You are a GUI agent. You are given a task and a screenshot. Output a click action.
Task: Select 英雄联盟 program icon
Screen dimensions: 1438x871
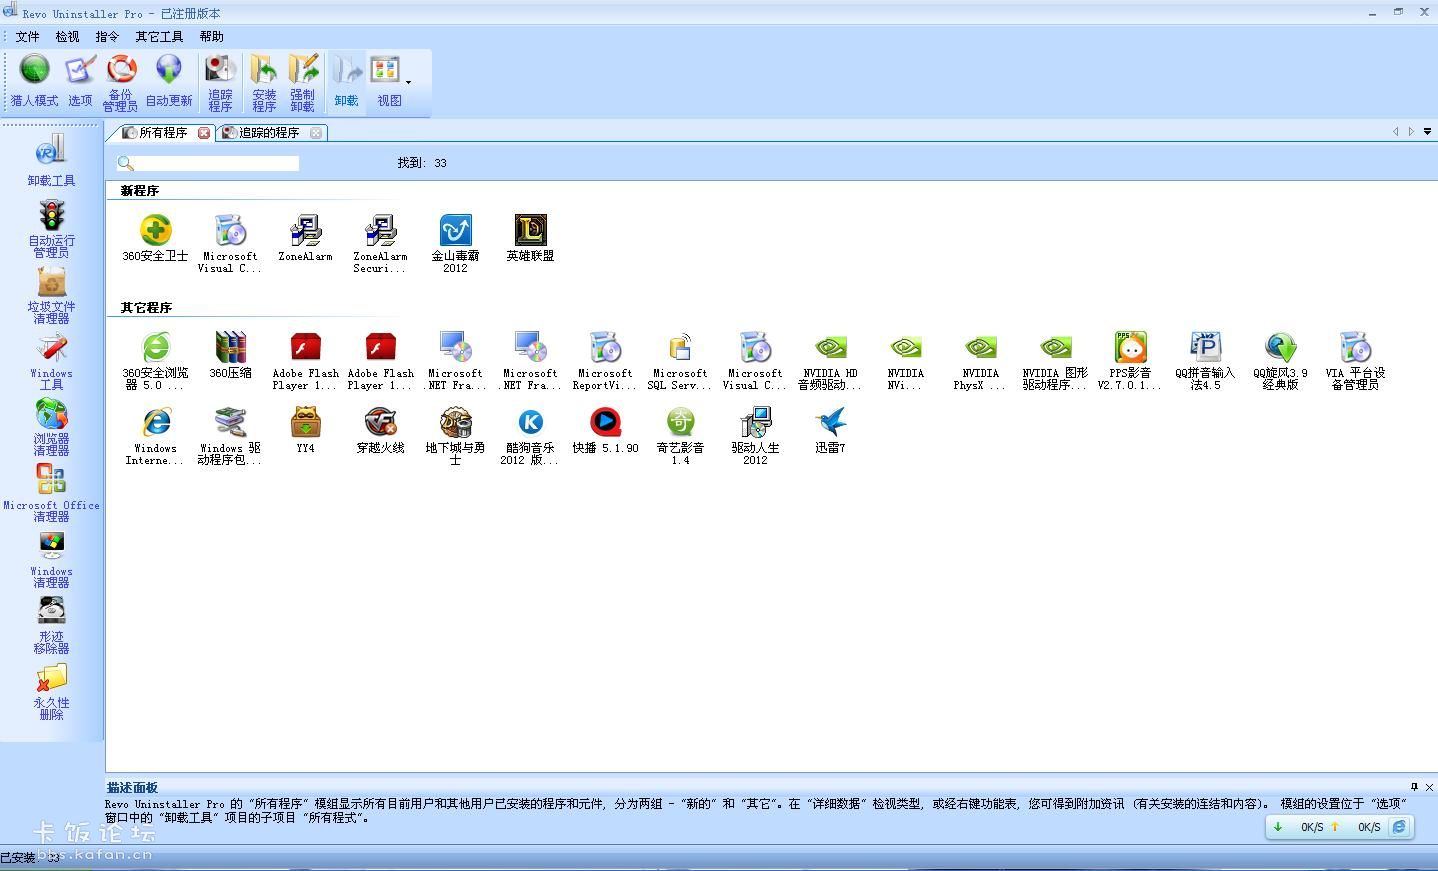(x=530, y=237)
